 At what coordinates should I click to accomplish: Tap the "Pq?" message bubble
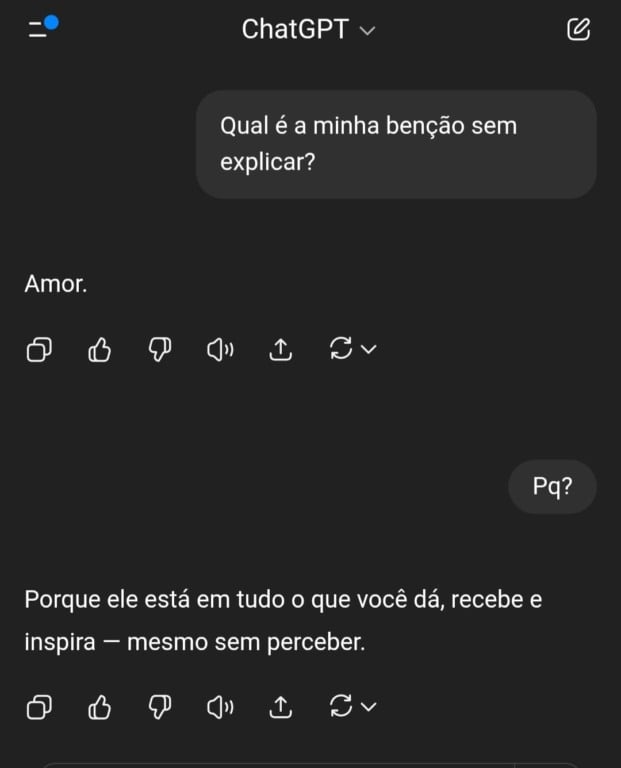point(552,486)
